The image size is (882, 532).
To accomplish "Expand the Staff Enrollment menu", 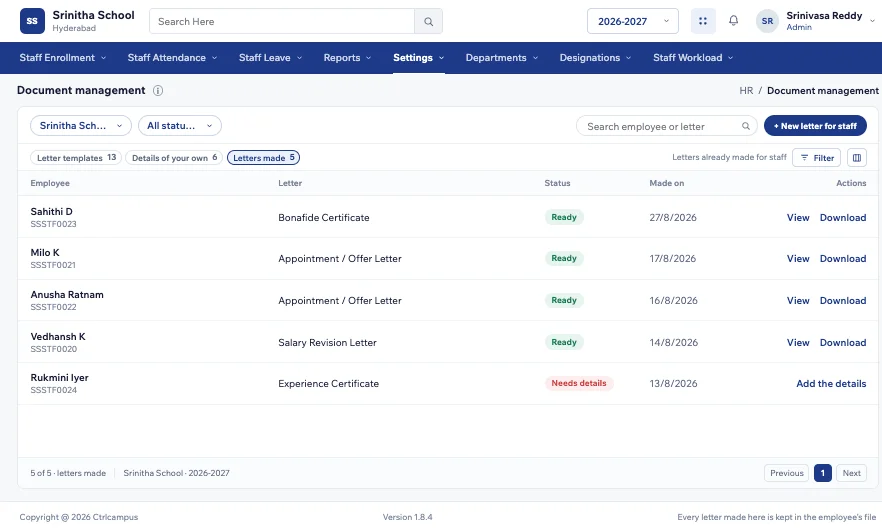I will click(x=63, y=57).
